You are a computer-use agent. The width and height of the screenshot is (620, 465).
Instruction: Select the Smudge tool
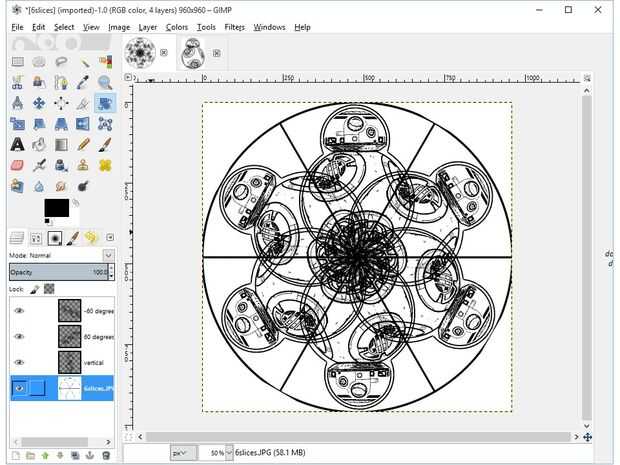[61, 186]
